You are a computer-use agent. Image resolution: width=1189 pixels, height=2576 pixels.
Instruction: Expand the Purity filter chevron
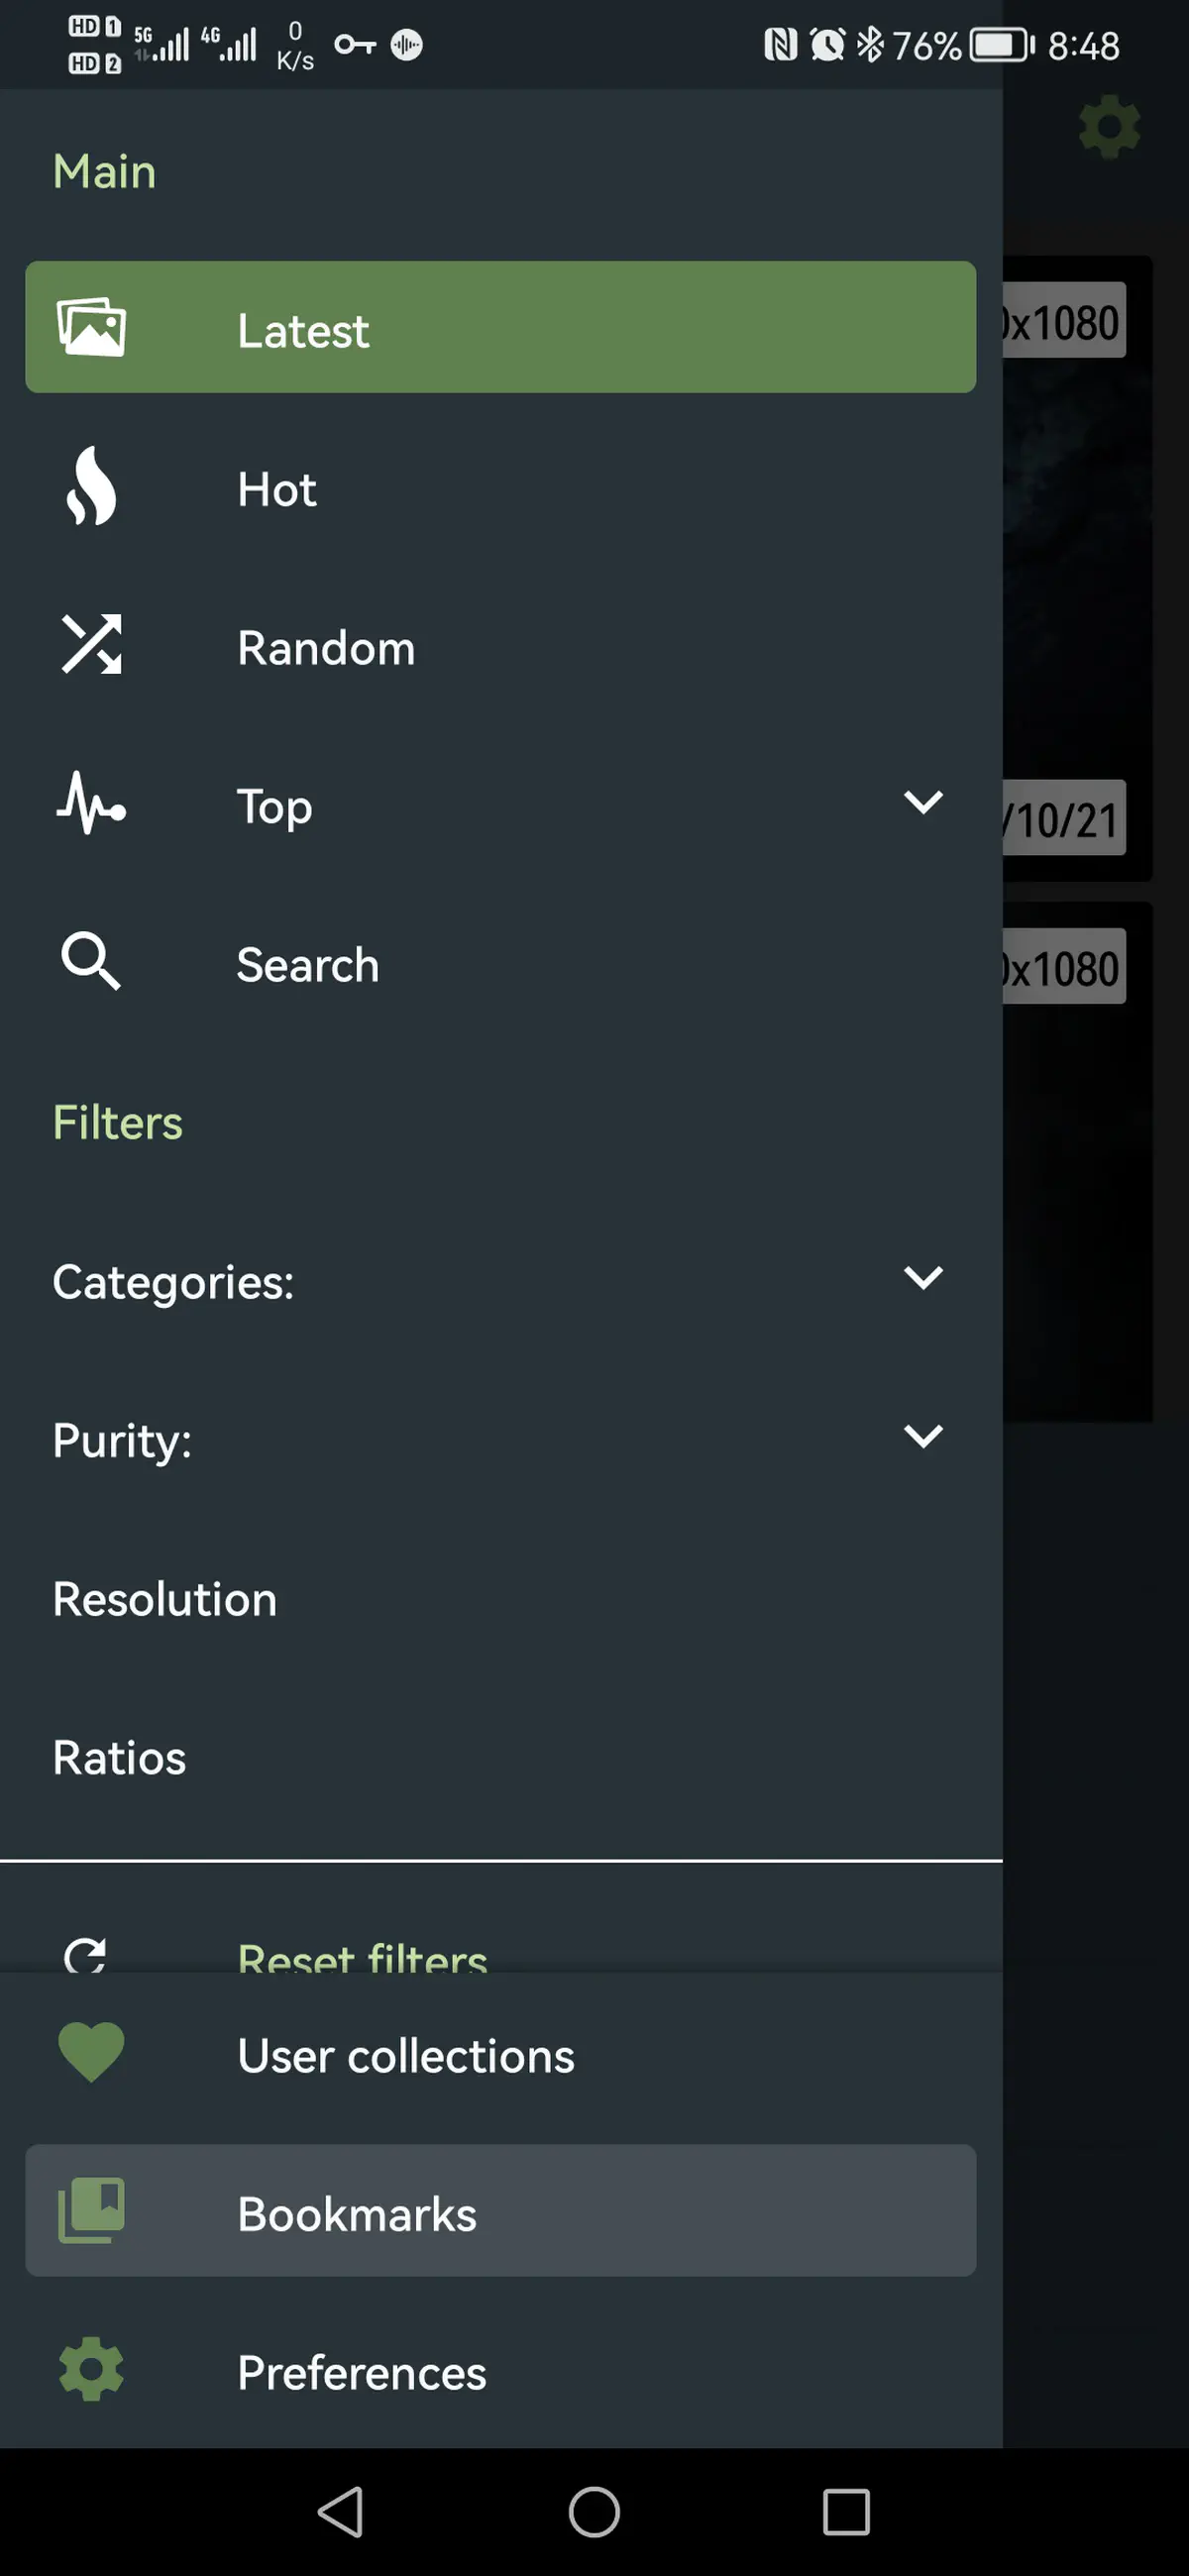[922, 1437]
